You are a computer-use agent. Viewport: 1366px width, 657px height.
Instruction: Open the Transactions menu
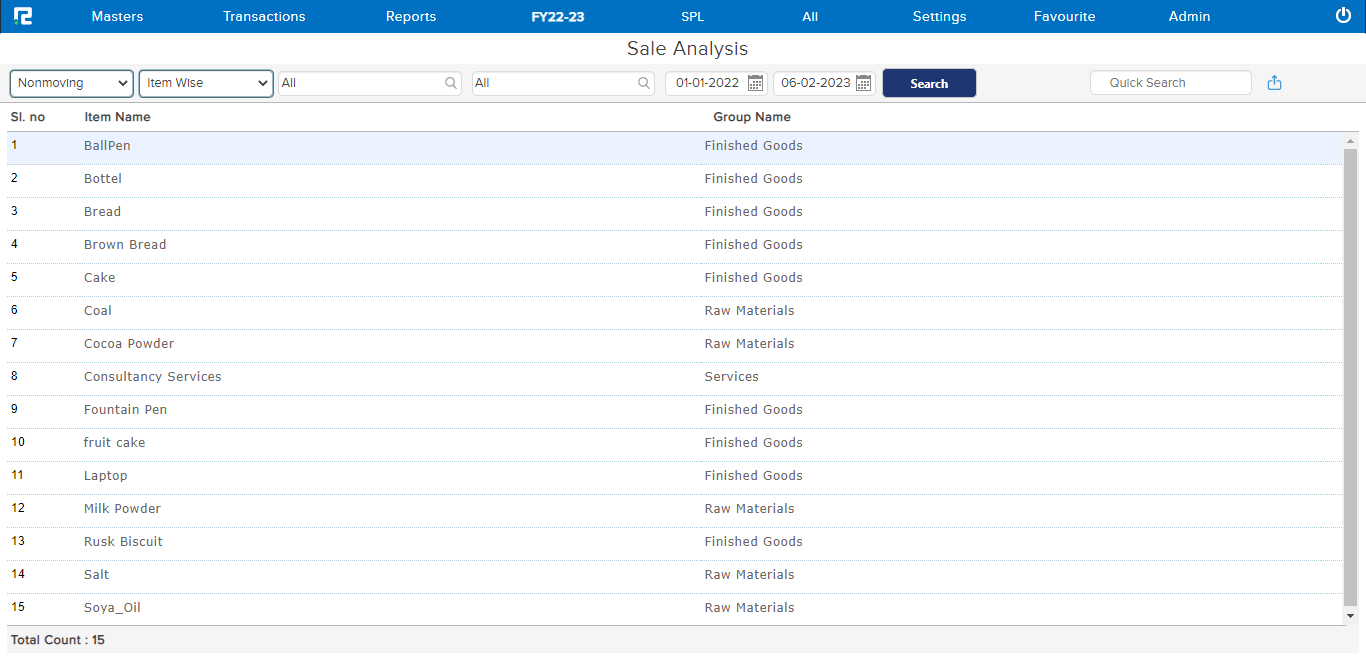(264, 16)
